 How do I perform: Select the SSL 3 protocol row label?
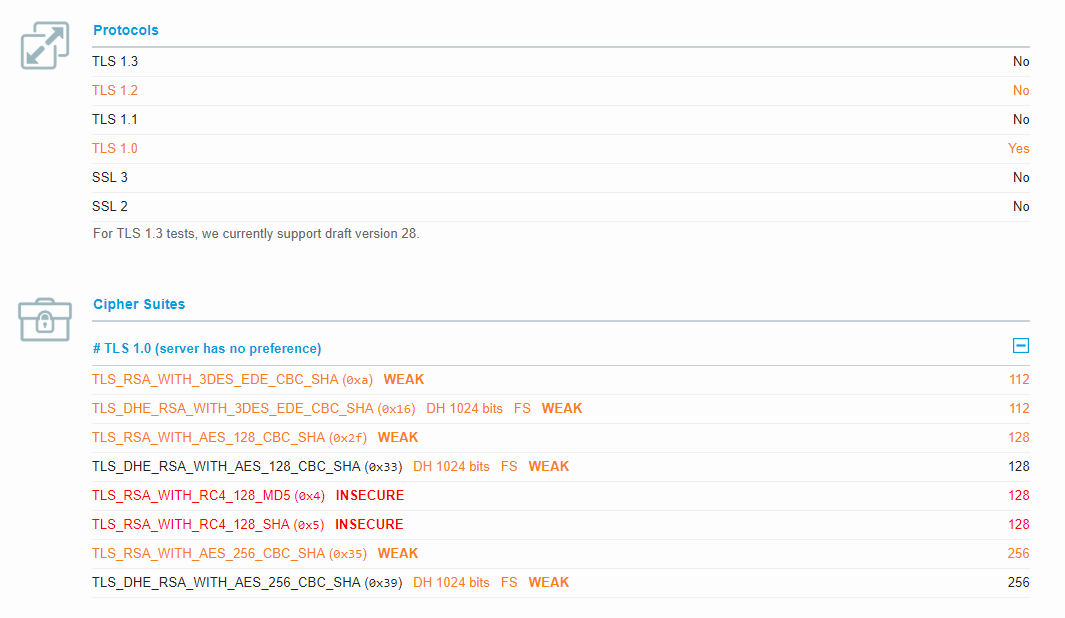coord(110,177)
